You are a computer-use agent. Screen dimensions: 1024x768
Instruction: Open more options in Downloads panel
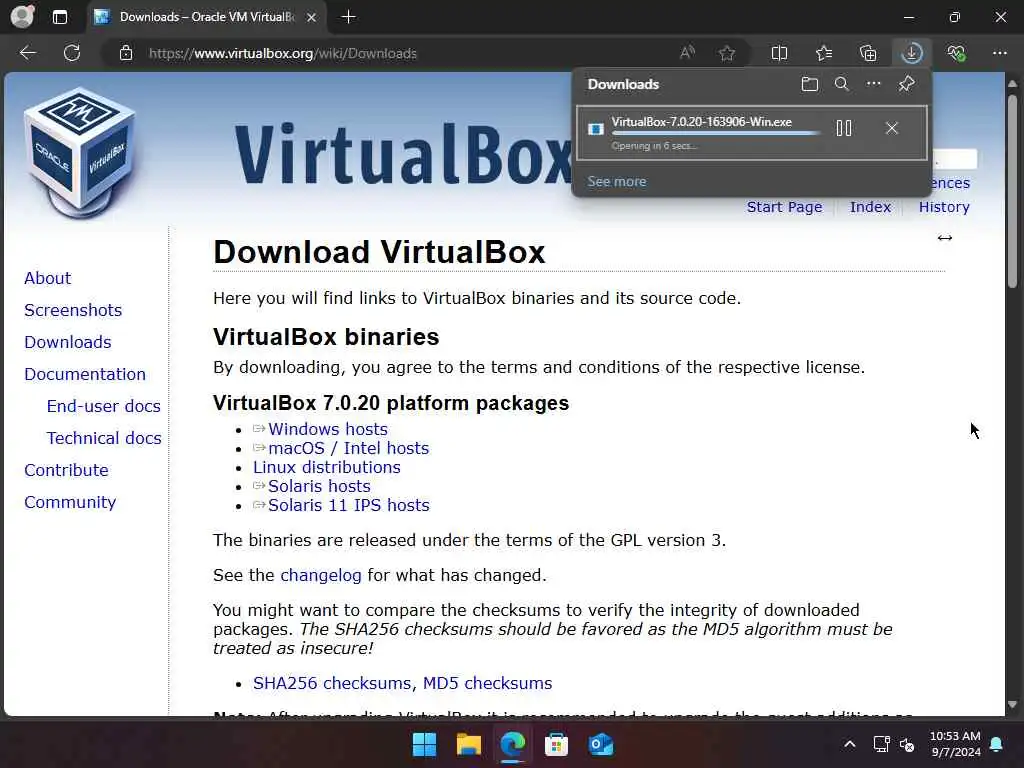coord(874,84)
